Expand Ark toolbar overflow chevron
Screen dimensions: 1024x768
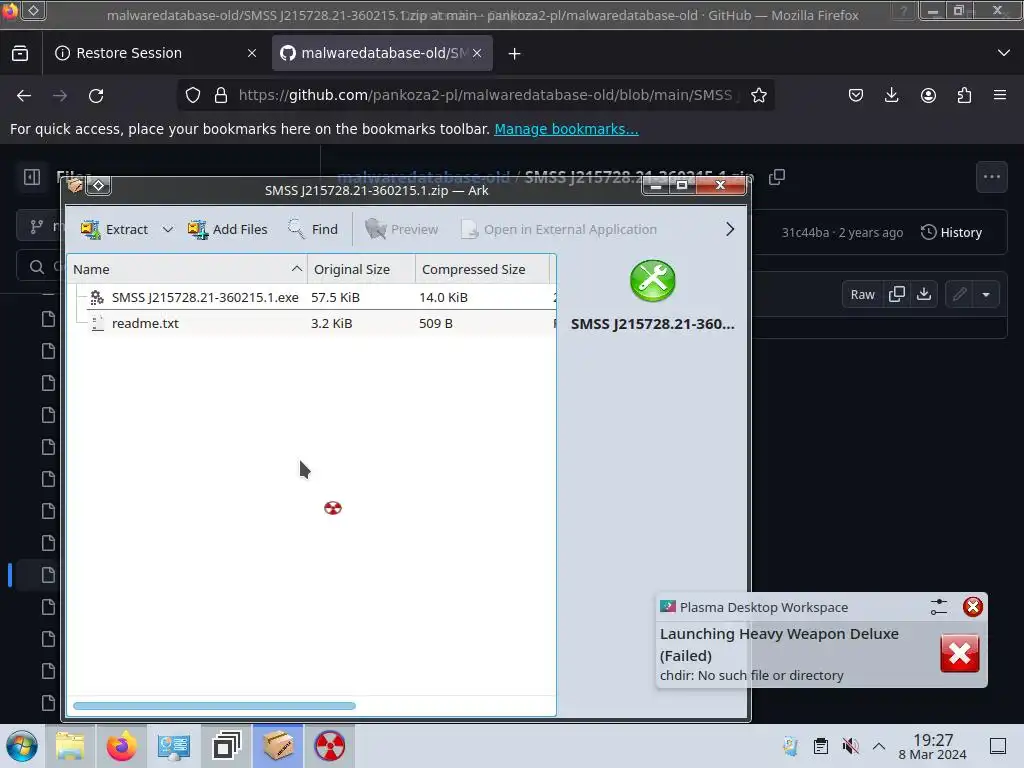(x=729, y=229)
